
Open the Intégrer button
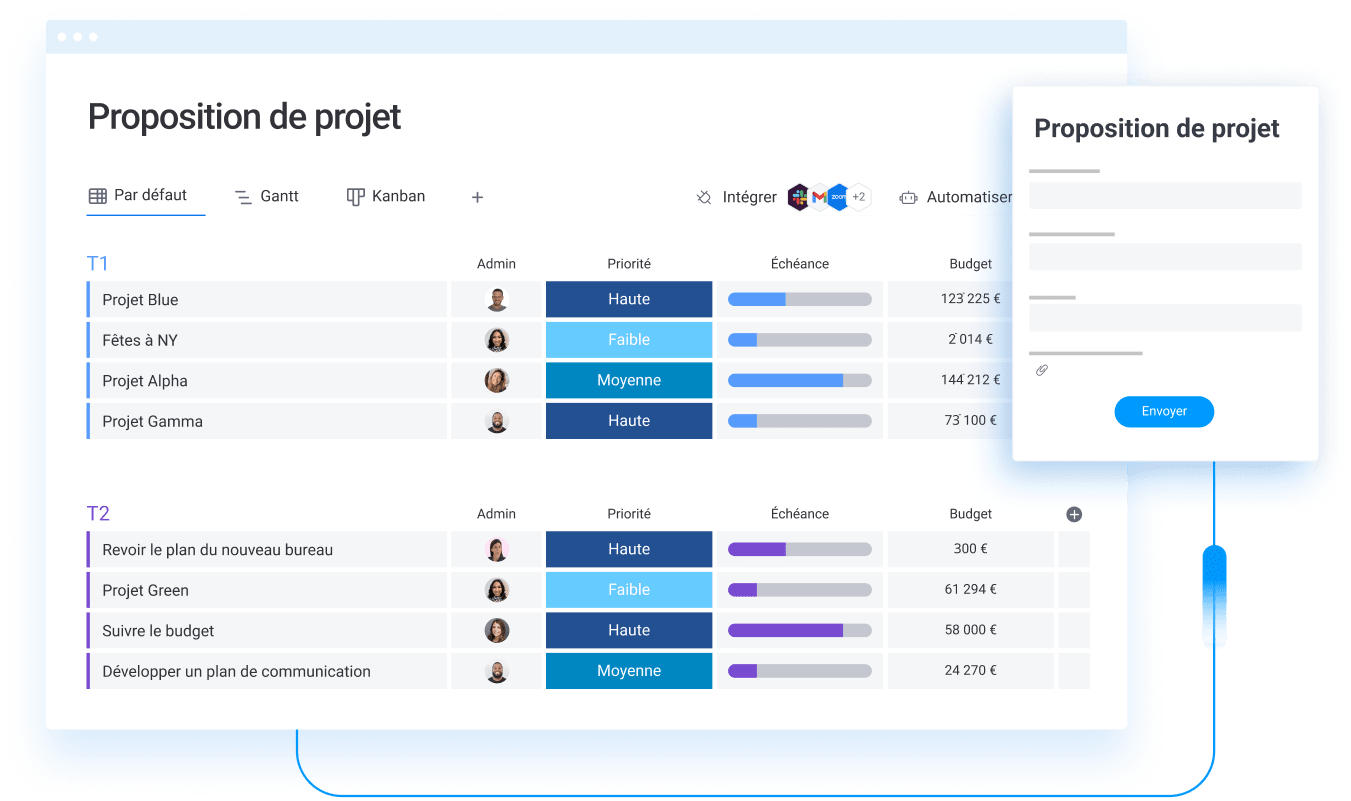pos(737,198)
